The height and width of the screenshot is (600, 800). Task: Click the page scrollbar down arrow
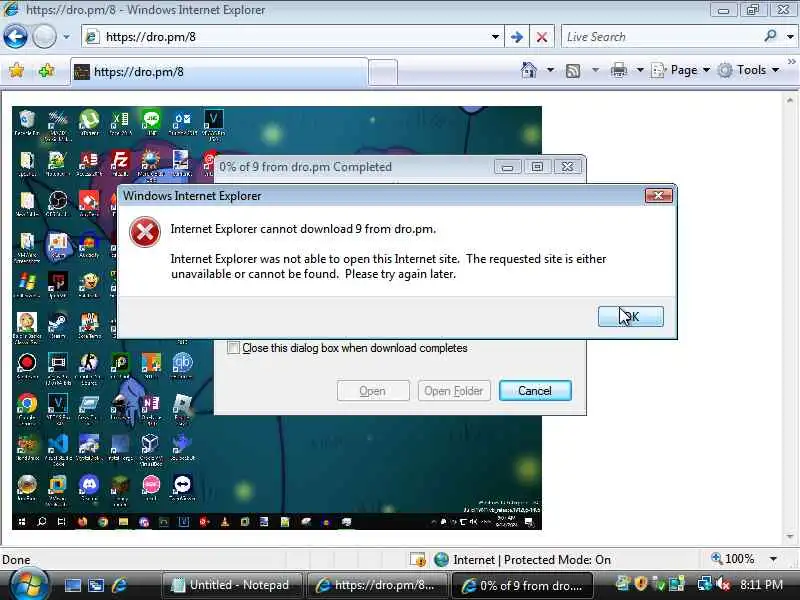[x=790, y=537]
